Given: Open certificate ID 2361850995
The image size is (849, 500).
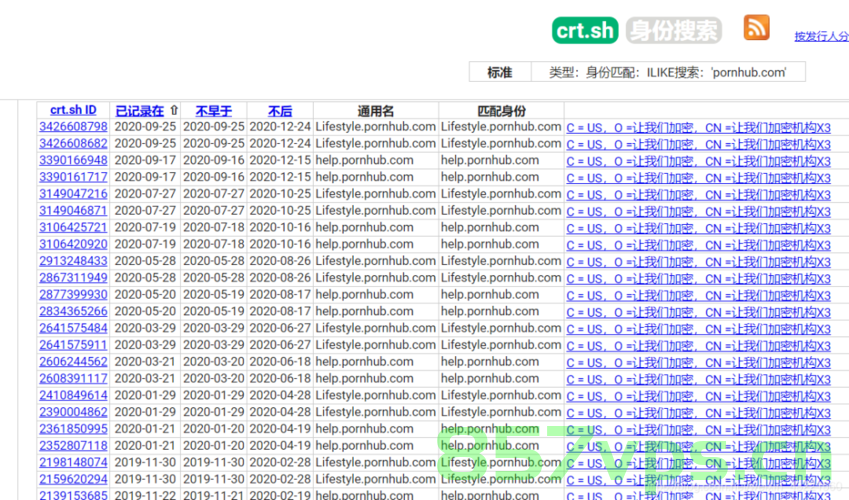Looking at the screenshot, I should pos(73,429).
